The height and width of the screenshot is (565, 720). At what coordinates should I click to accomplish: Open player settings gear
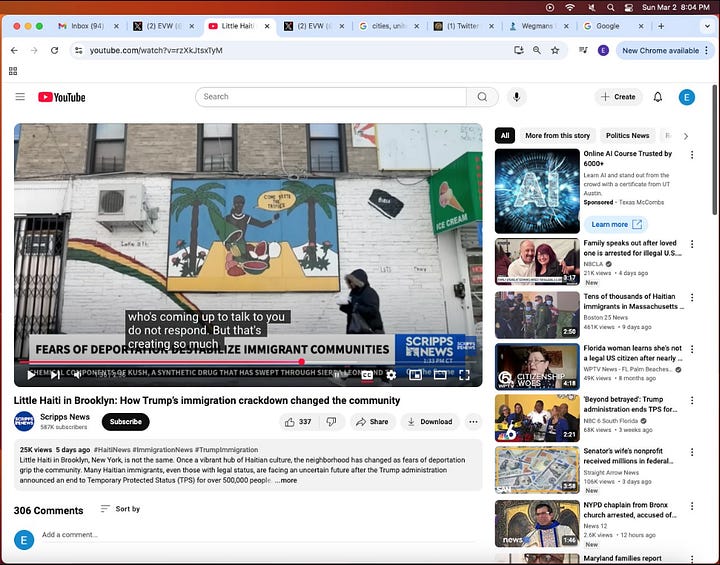click(x=391, y=375)
